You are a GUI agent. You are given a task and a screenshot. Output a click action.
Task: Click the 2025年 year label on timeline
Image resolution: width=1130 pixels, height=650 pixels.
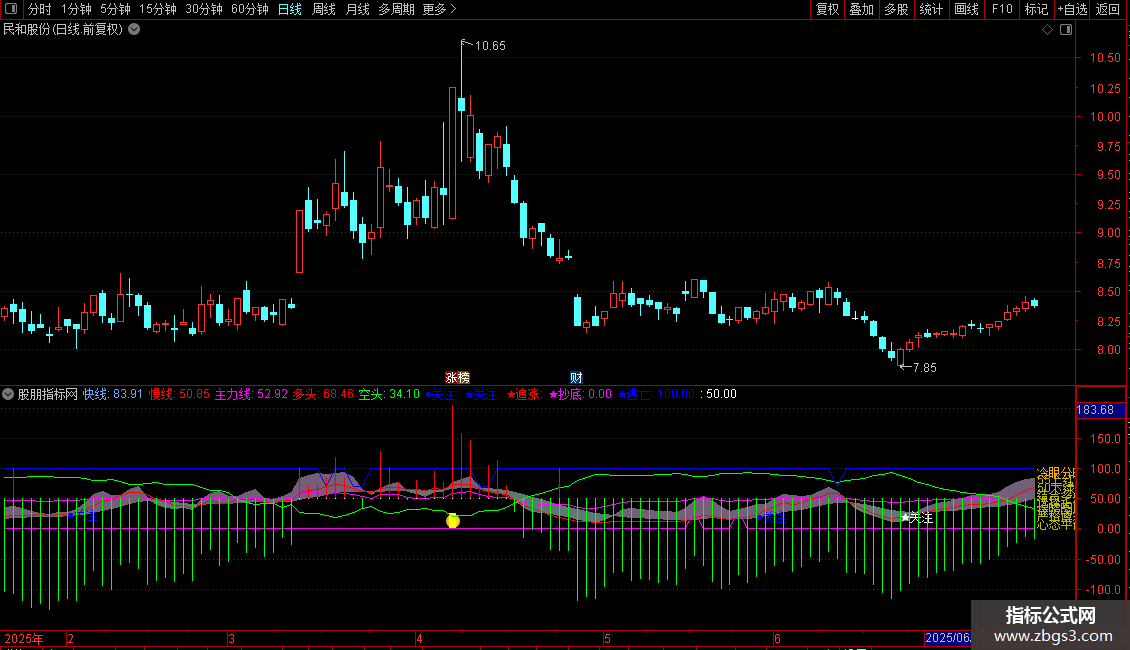click(24, 638)
